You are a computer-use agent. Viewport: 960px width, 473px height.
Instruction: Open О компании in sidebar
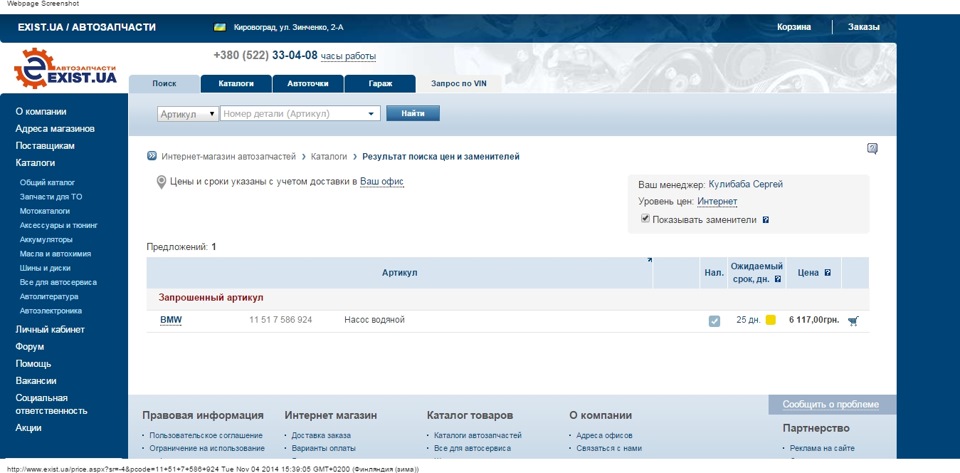tap(41, 111)
